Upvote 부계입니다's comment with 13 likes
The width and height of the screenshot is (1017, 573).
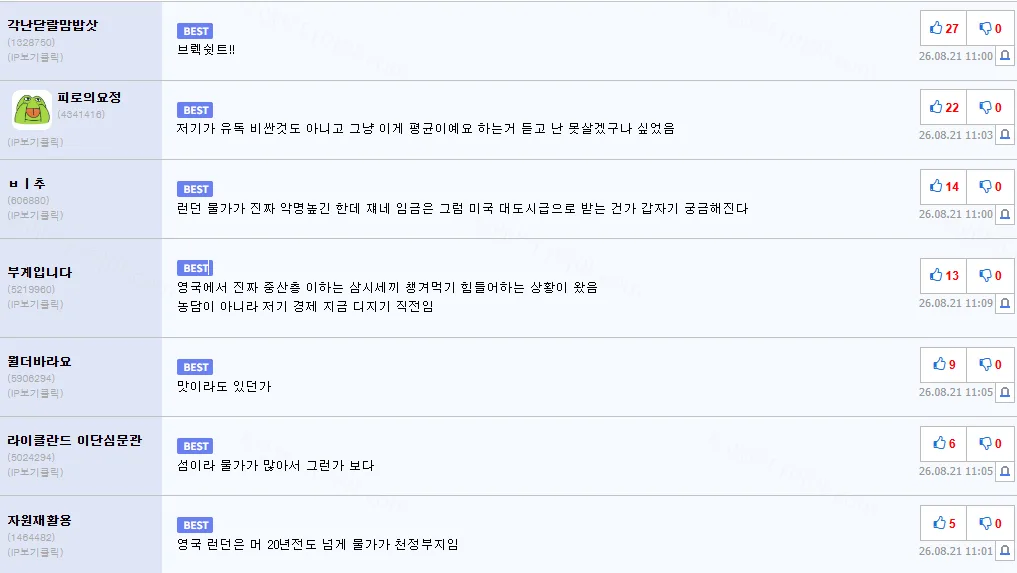(x=944, y=275)
